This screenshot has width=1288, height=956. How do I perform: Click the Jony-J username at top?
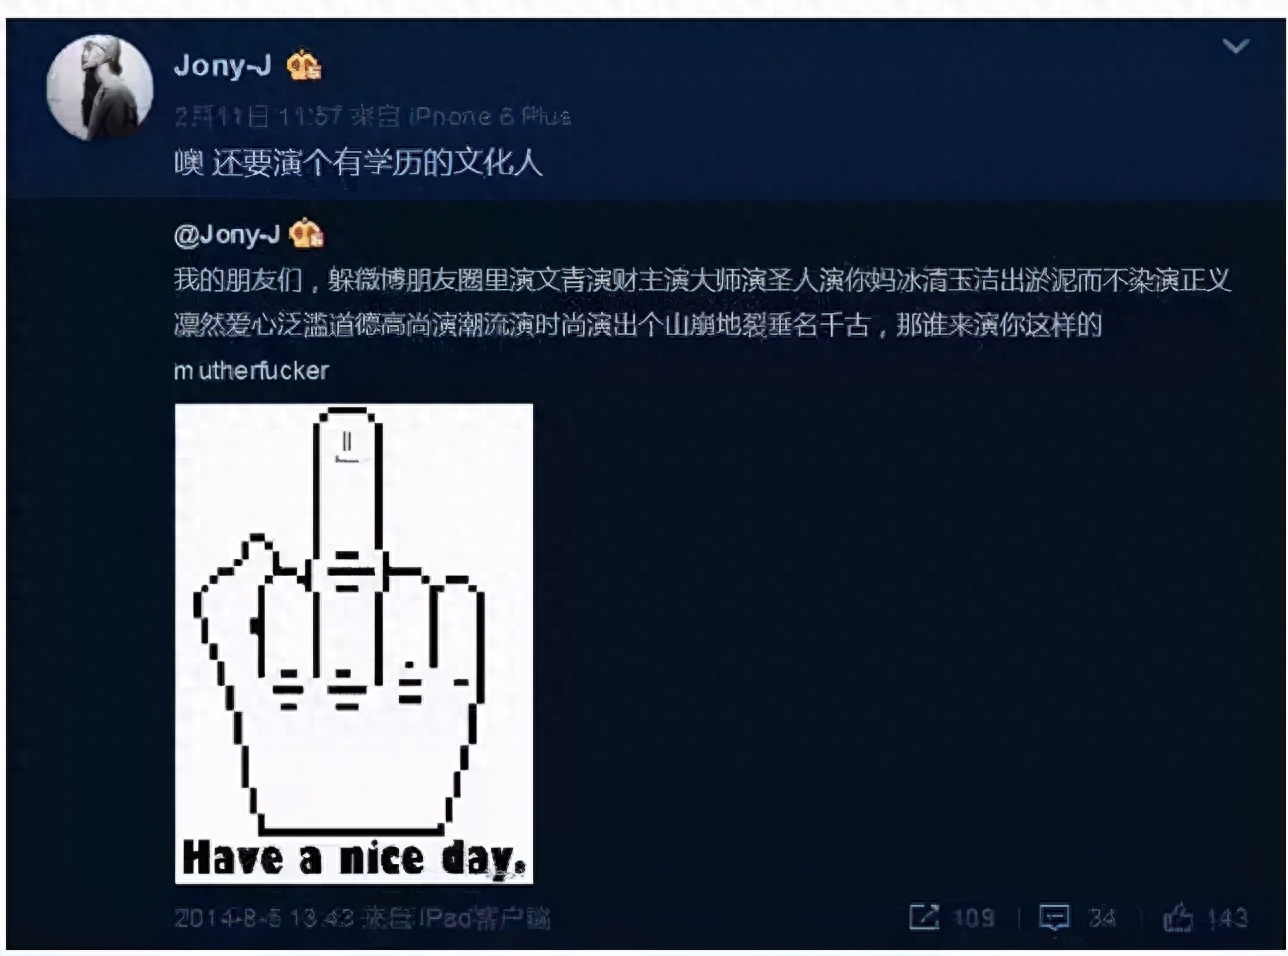pos(222,66)
